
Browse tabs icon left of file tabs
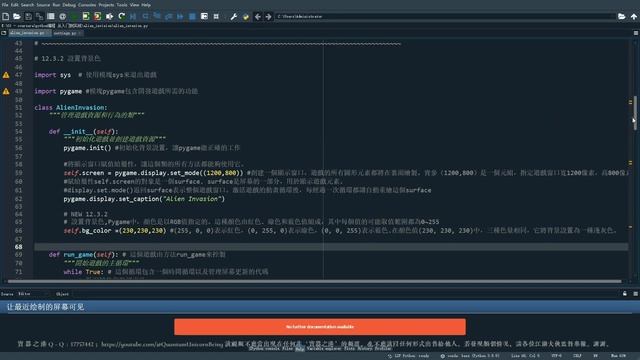pyautogui.click(x=4, y=33)
